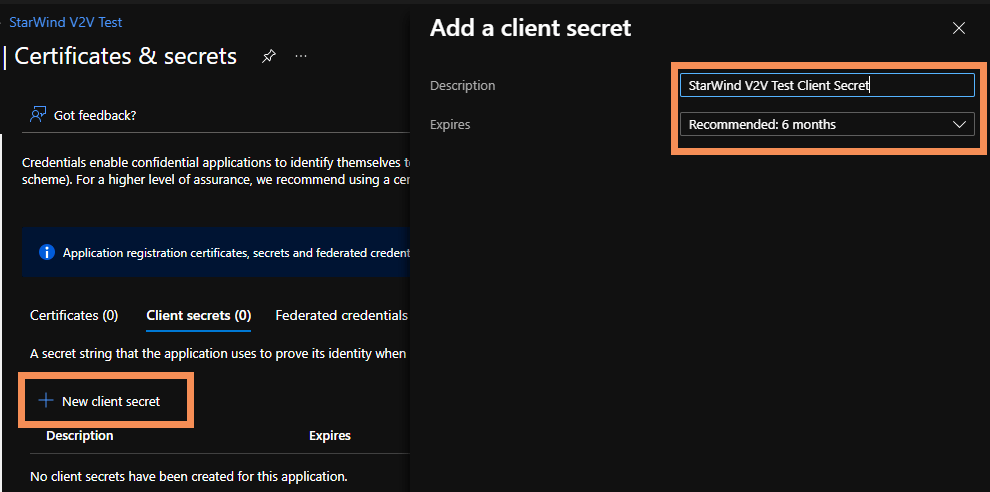990x492 pixels.
Task: Click the Expires column header in table
Action: [x=330, y=436]
